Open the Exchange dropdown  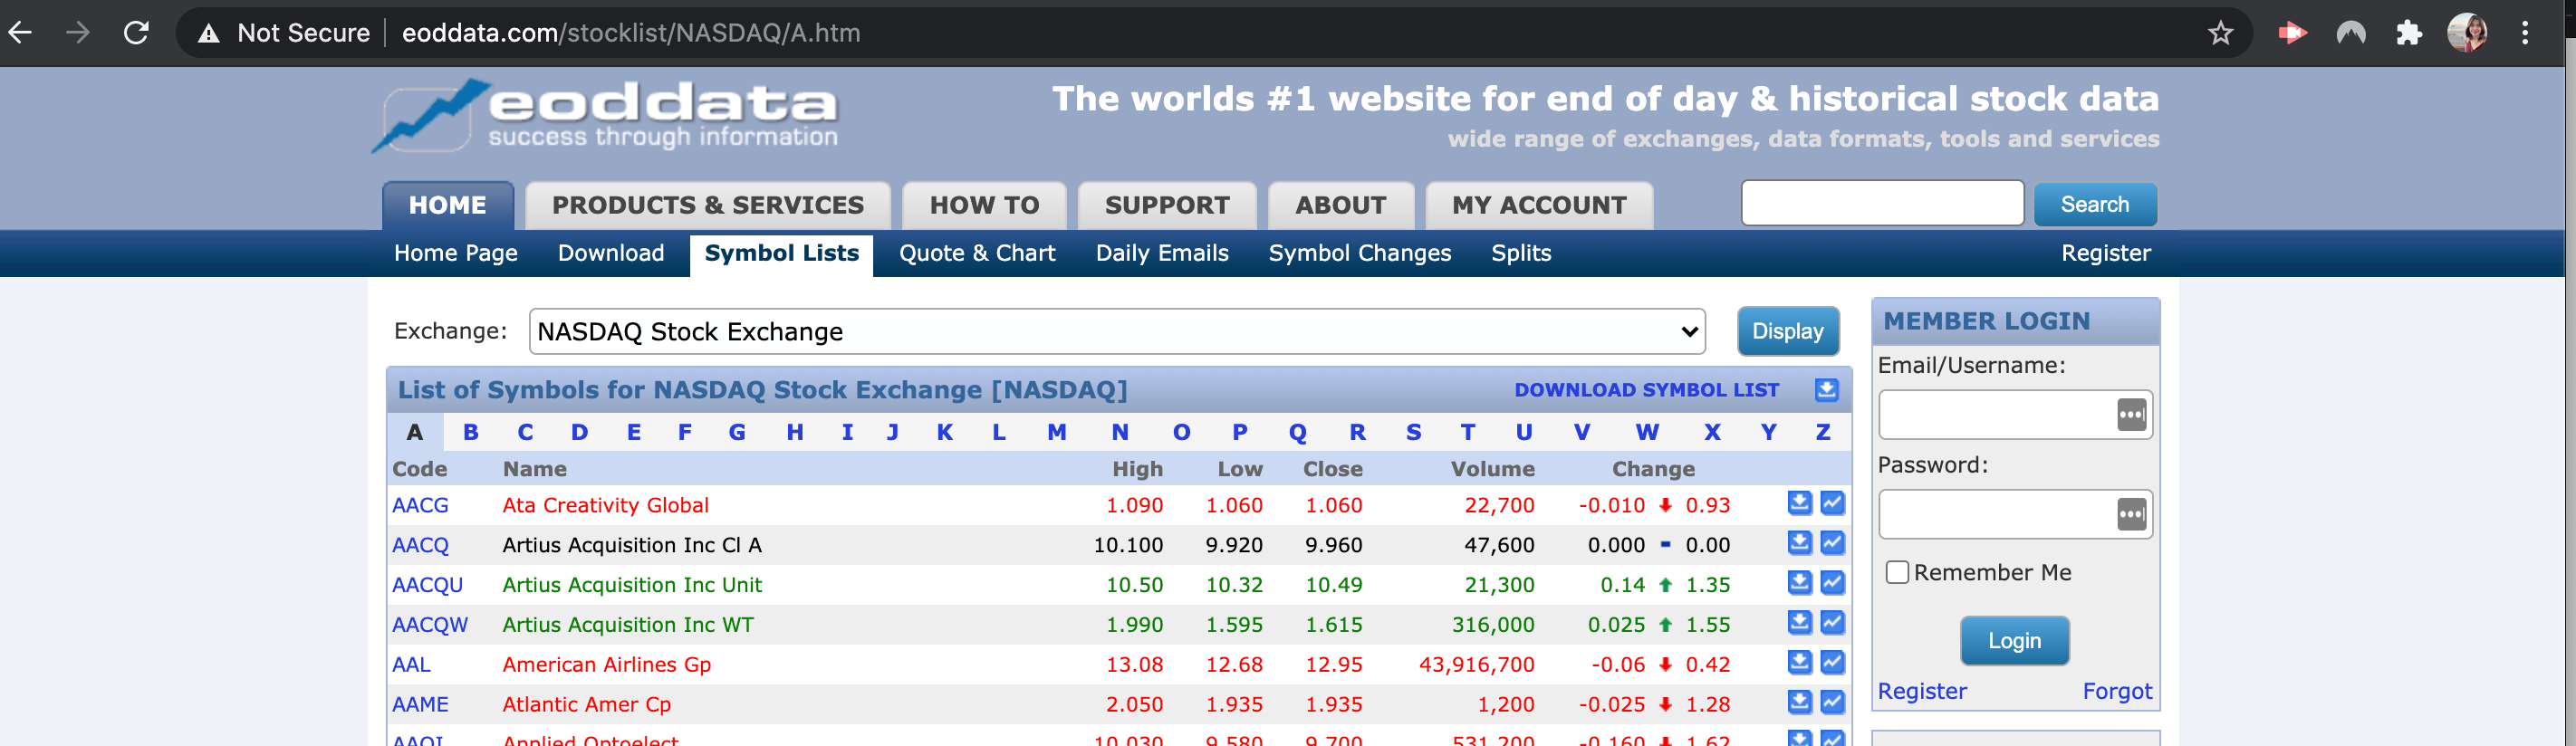click(x=1117, y=331)
